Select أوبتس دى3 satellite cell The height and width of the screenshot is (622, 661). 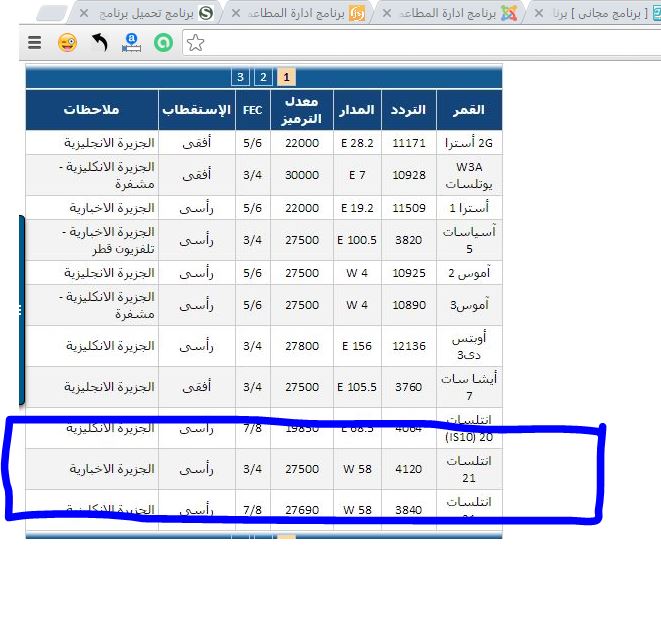tap(469, 346)
